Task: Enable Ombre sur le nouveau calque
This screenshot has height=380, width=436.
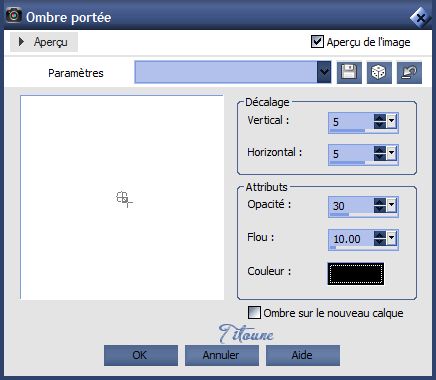Action: pyautogui.click(x=254, y=313)
